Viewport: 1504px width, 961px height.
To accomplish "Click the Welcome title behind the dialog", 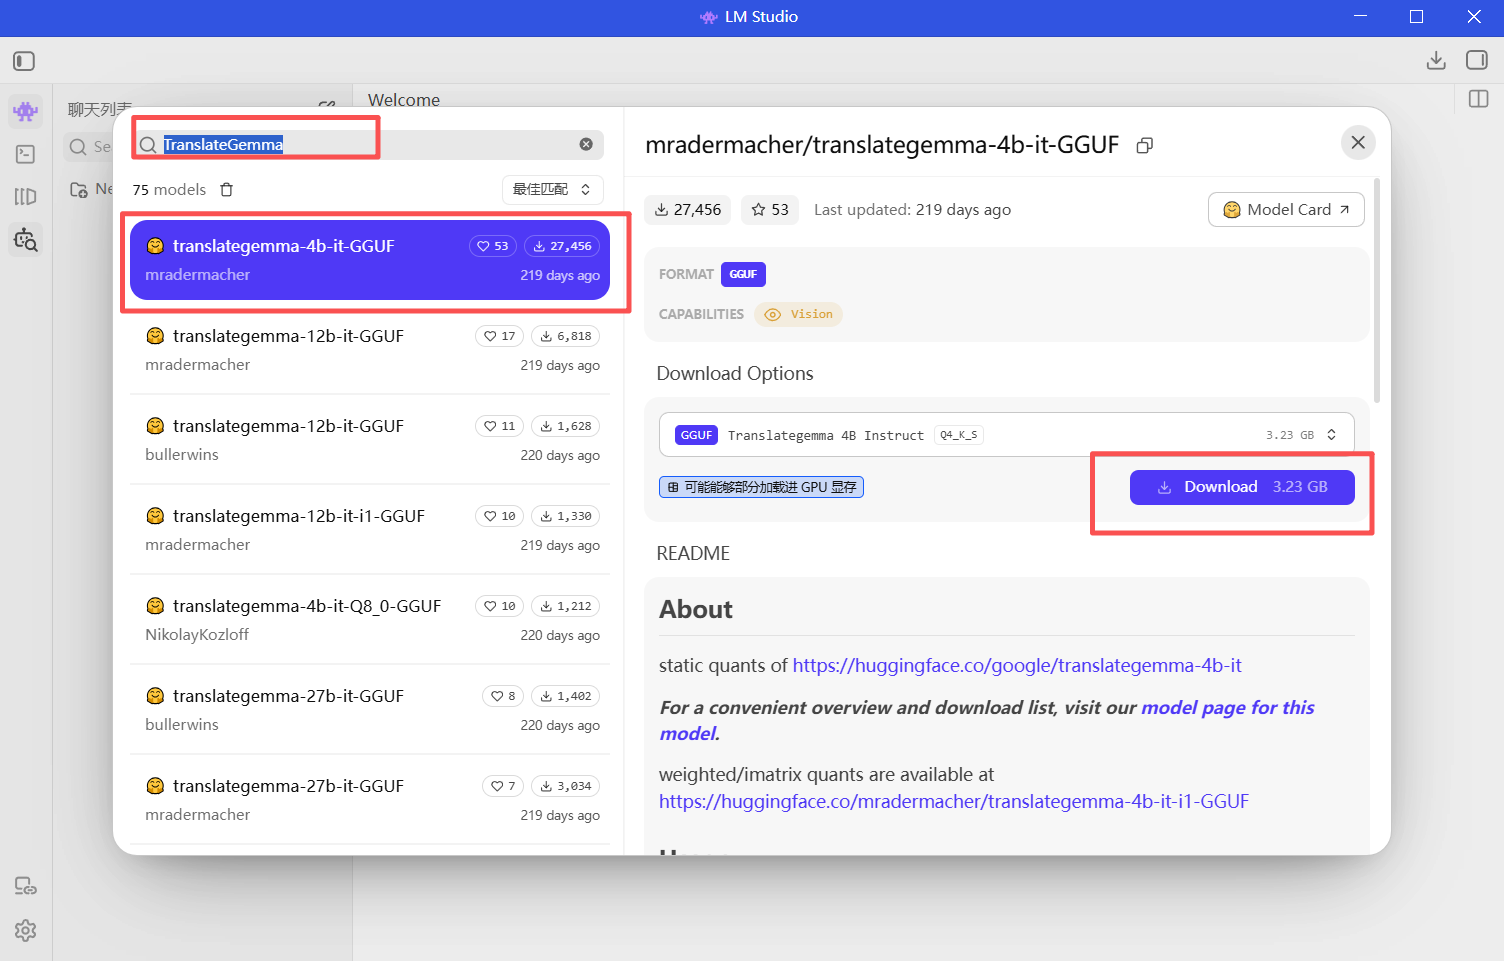I will click(x=404, y=100).
